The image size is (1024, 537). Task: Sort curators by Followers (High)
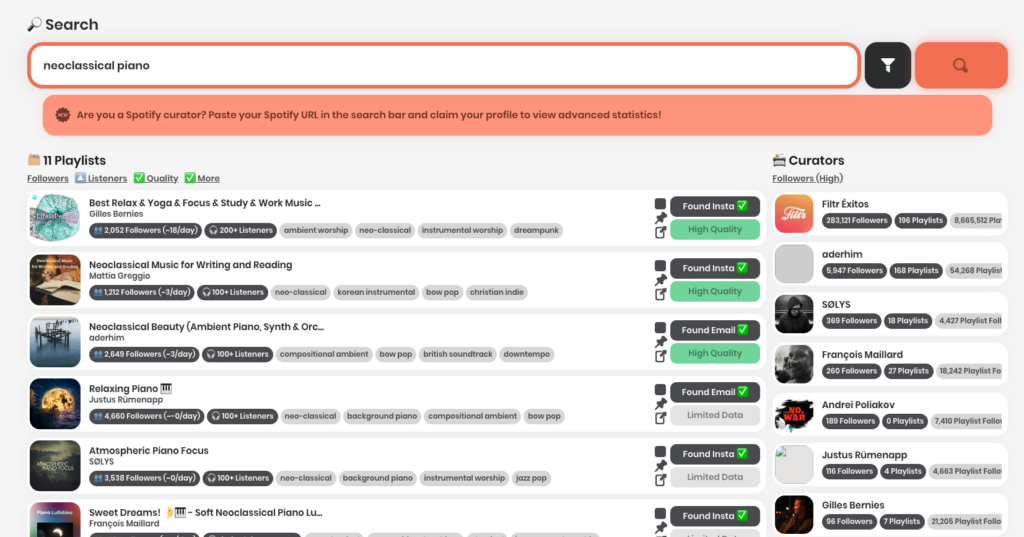[x=807, y=178]
